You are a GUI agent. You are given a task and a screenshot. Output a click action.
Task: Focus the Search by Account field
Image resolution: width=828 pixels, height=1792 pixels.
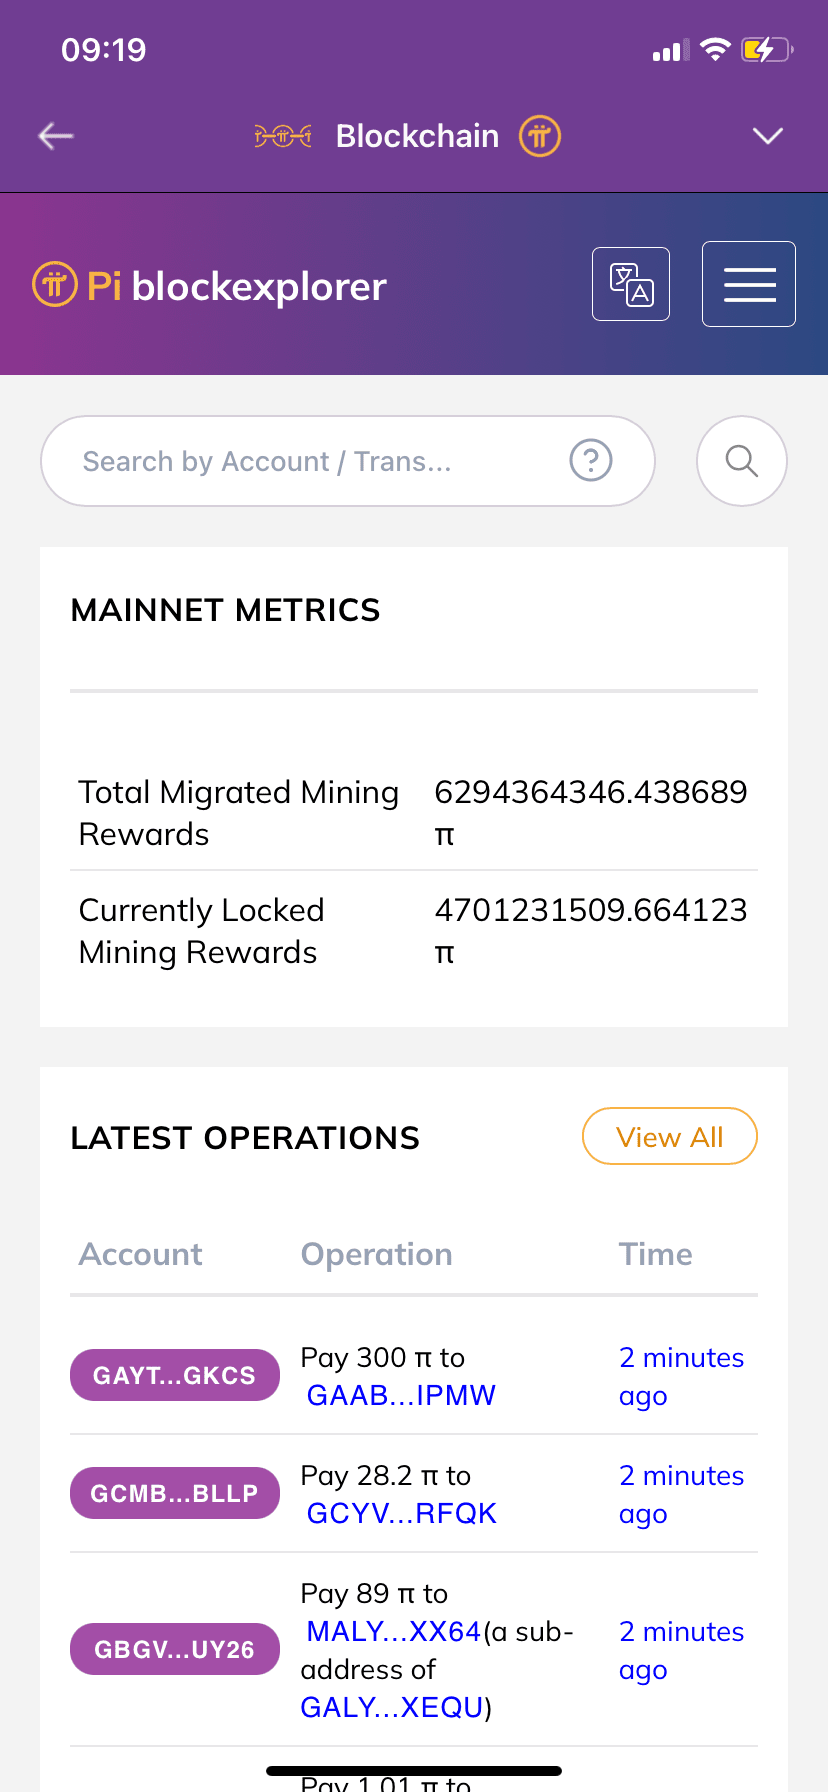click(348, 461)
